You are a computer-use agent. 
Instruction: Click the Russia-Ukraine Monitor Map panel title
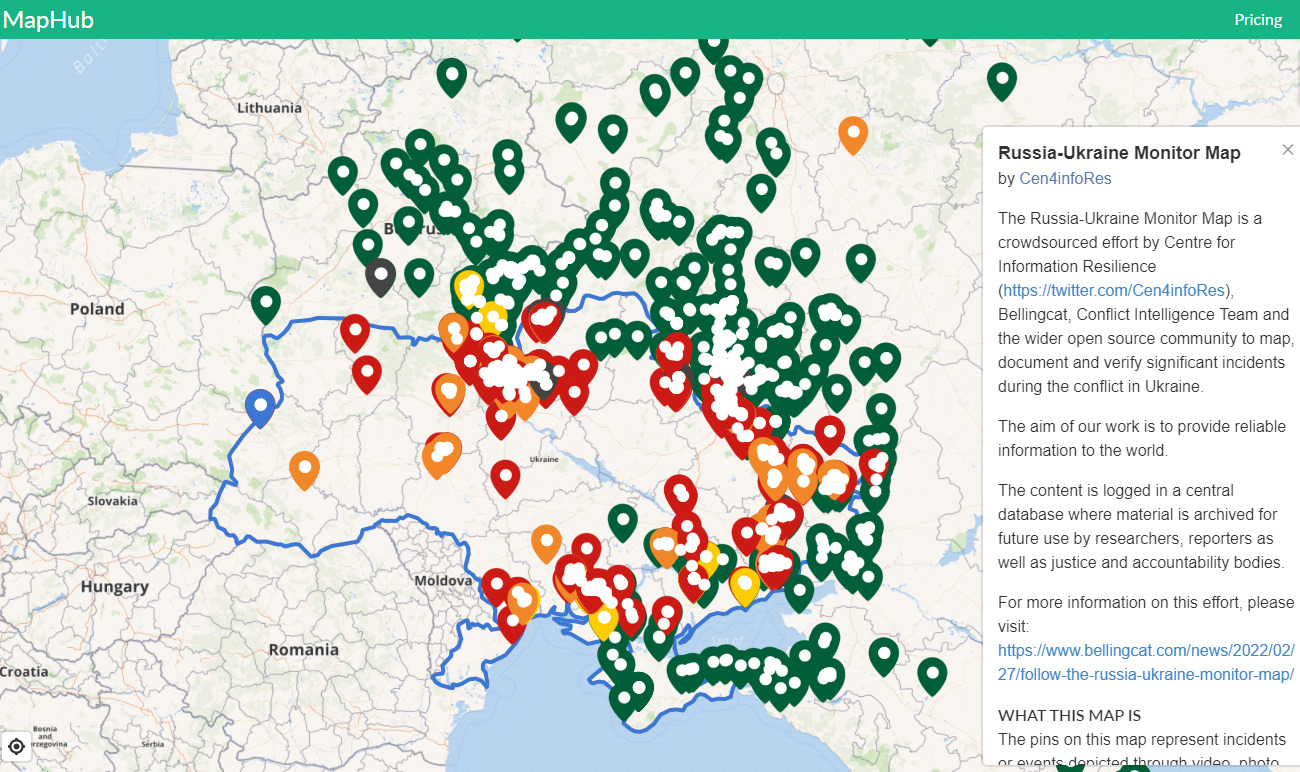coord(1119,153)
